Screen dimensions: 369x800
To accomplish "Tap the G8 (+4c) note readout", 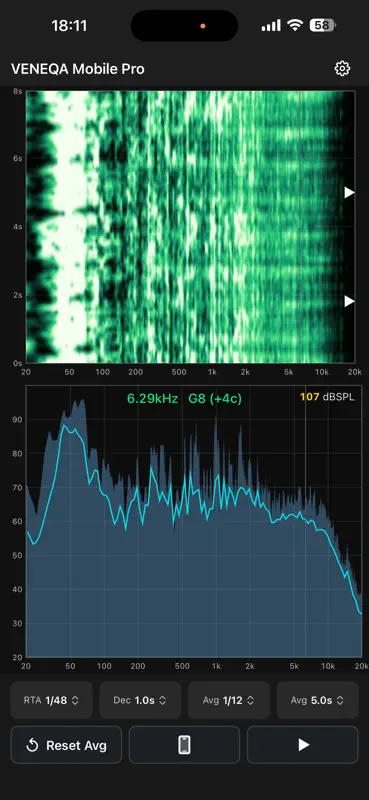I will [215, 398].
